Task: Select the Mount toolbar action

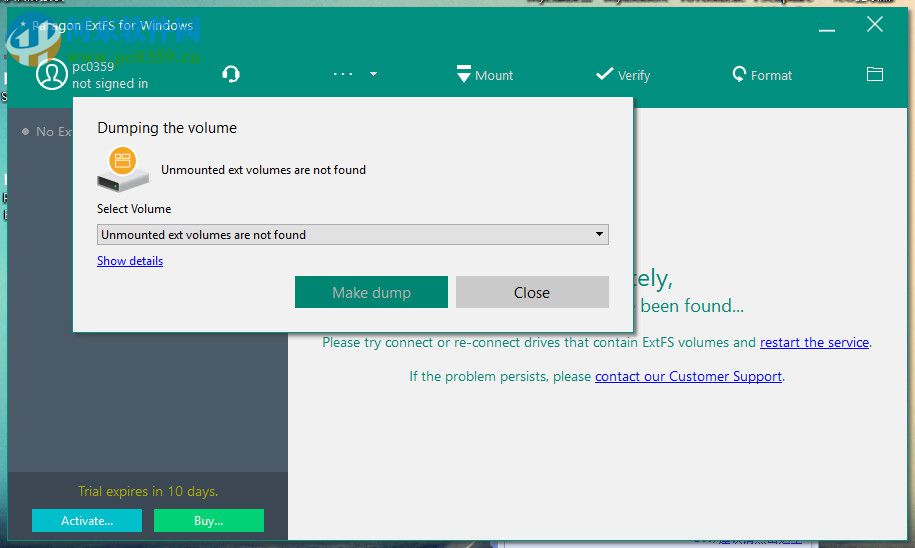Action: point(485,75)
